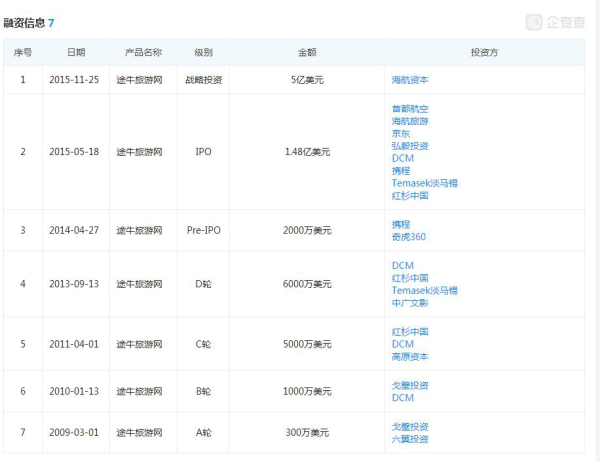600x462 pixels.
Task: Click the 战略投资 level cell
Action: pos(204,80)
